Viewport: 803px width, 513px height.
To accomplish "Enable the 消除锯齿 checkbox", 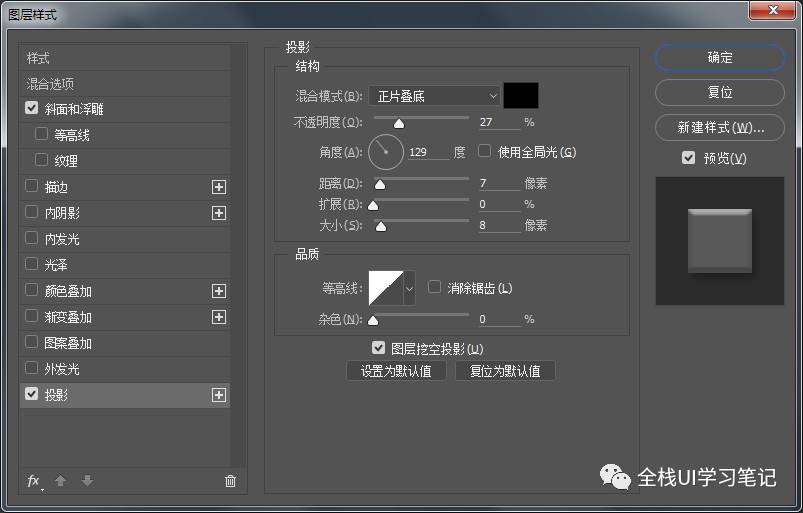I will pyautogui.click(x=434, y=287).
